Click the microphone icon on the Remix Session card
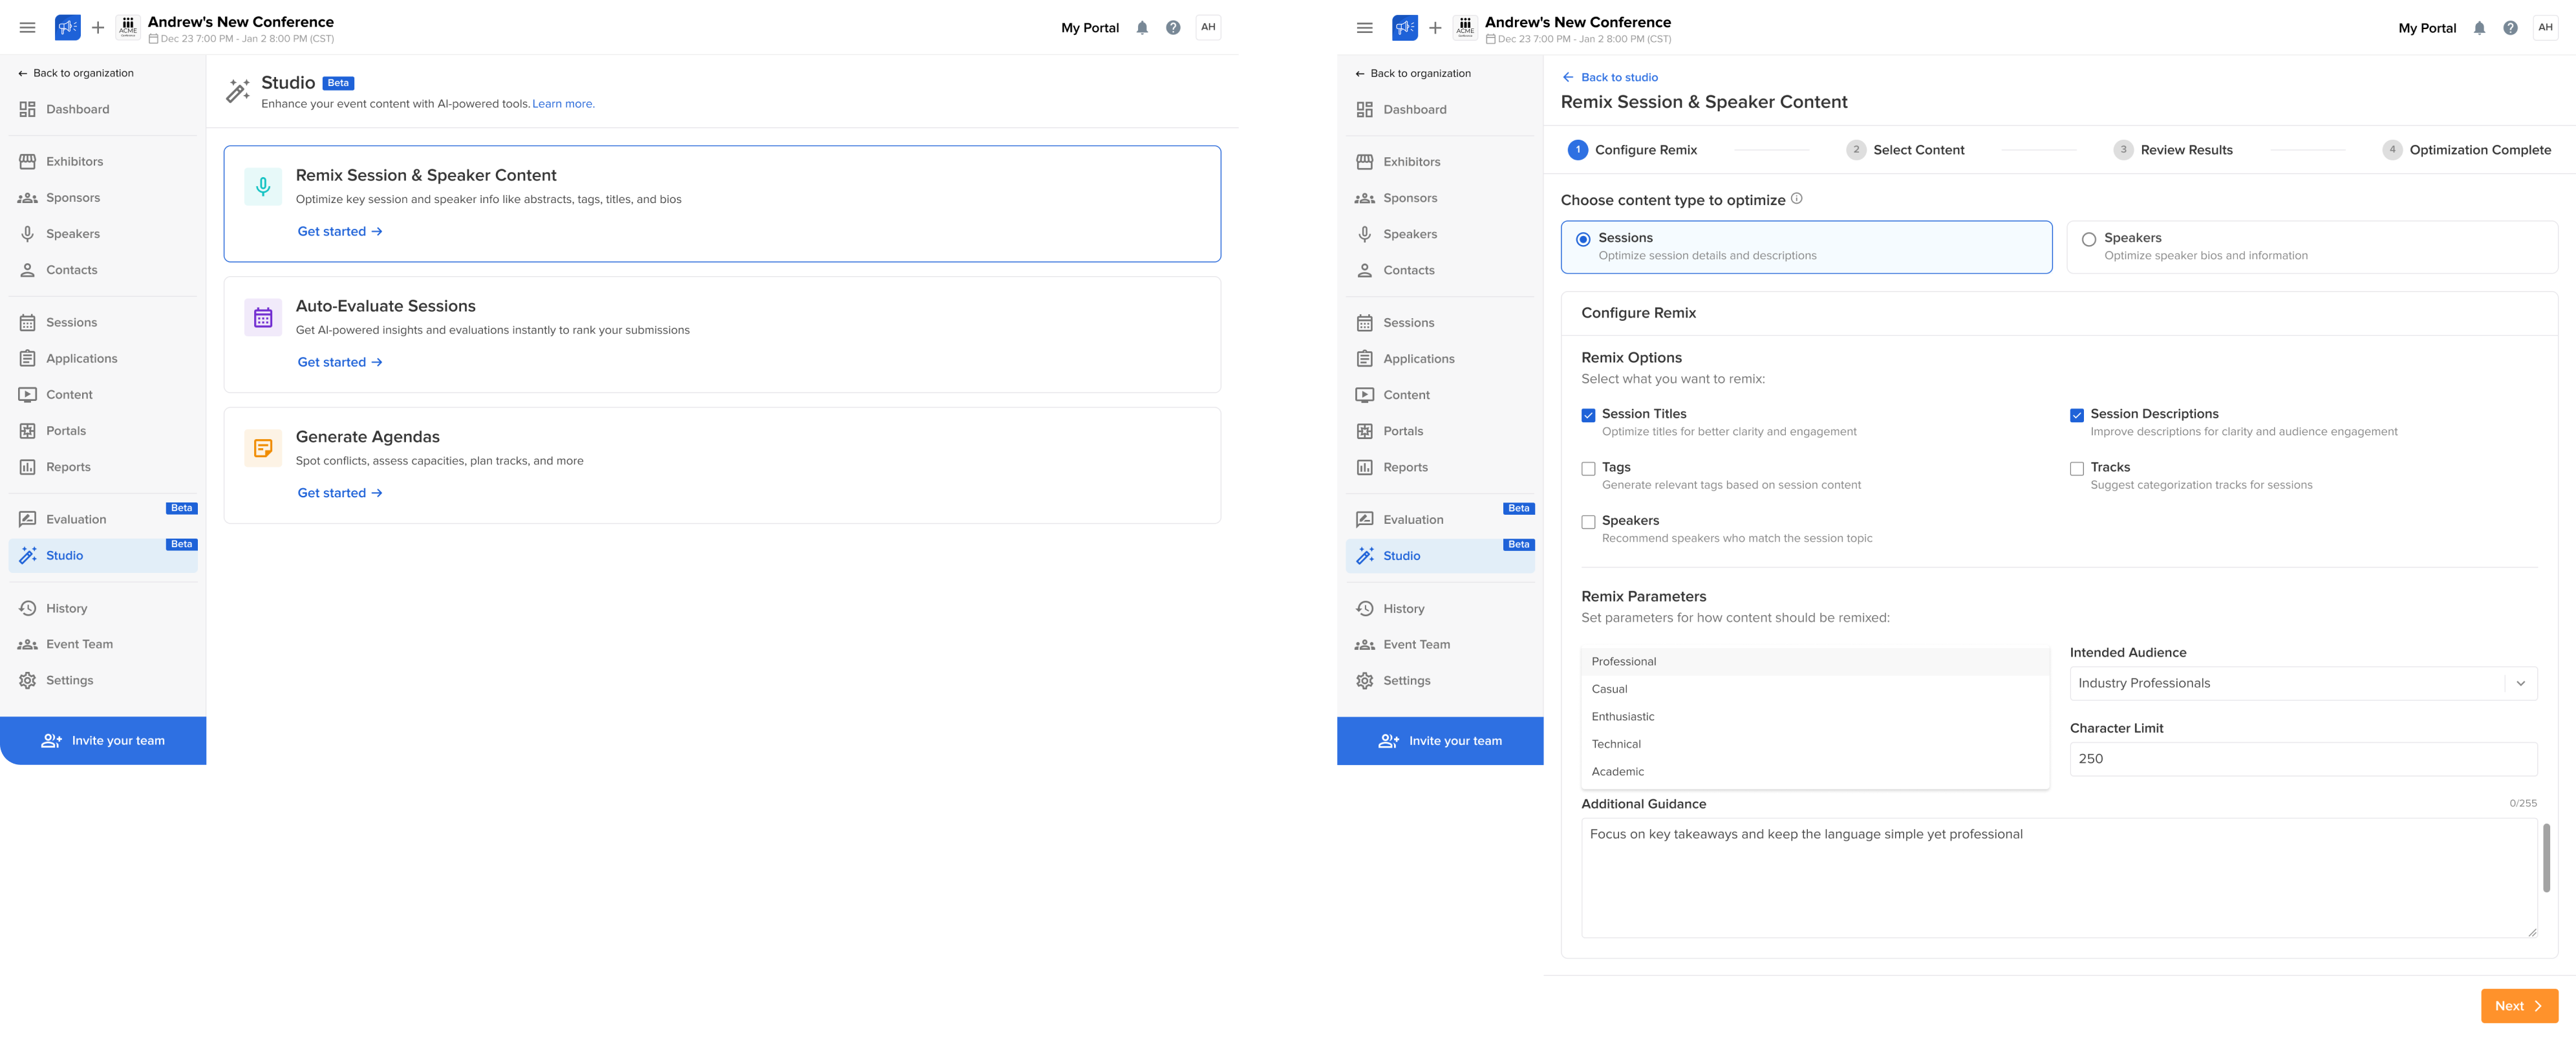Image resolution: width=2576 pixels, height=1045 pixels. click(263, 187)
